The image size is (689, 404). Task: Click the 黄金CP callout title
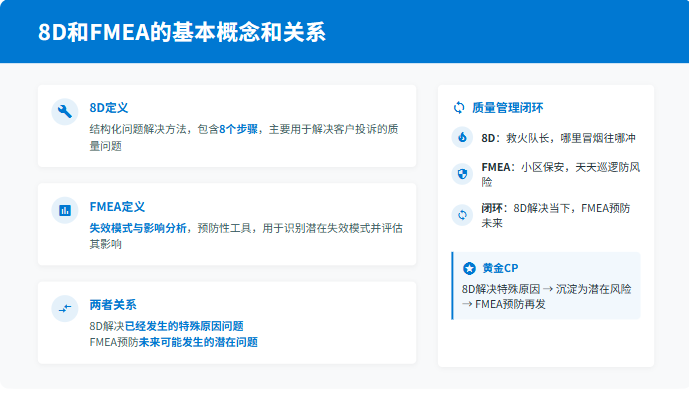(500, 268)
